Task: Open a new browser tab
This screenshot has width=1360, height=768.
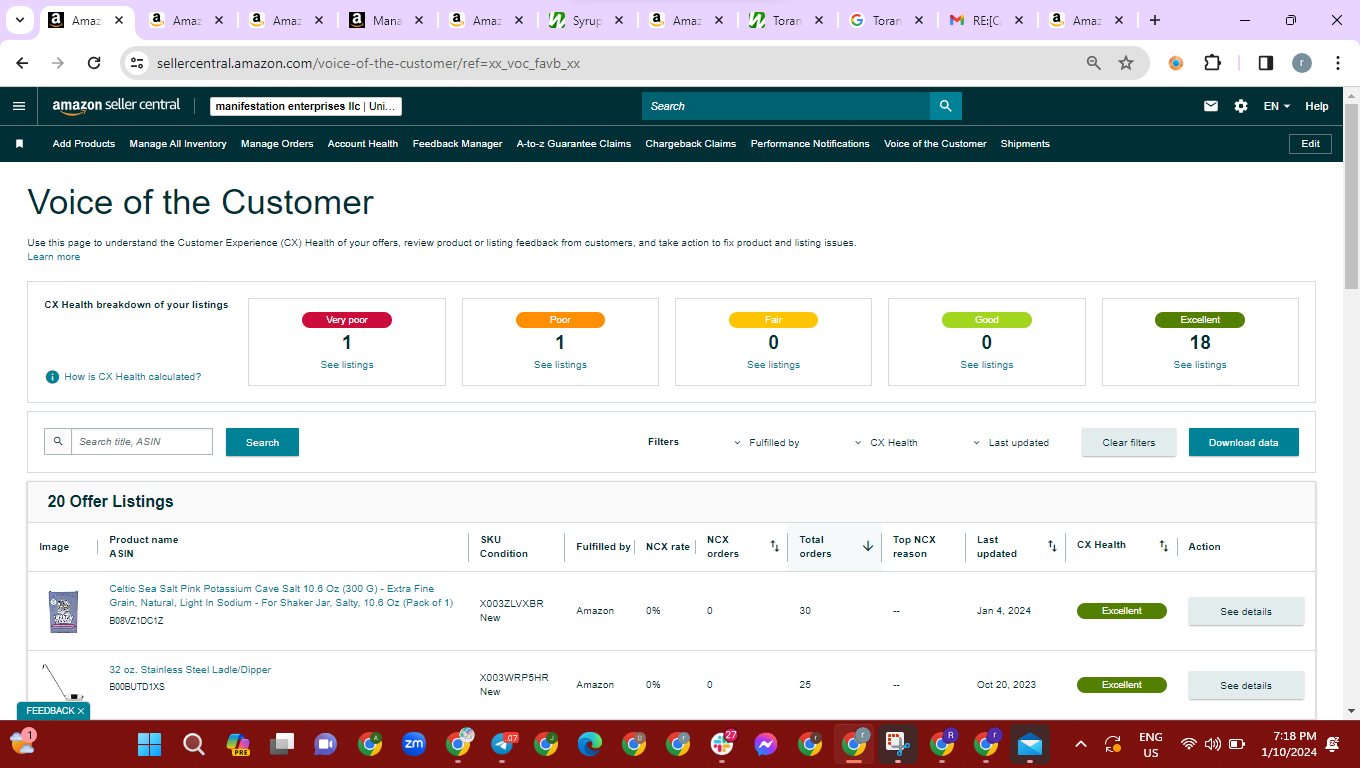Action: point(1155,20)
